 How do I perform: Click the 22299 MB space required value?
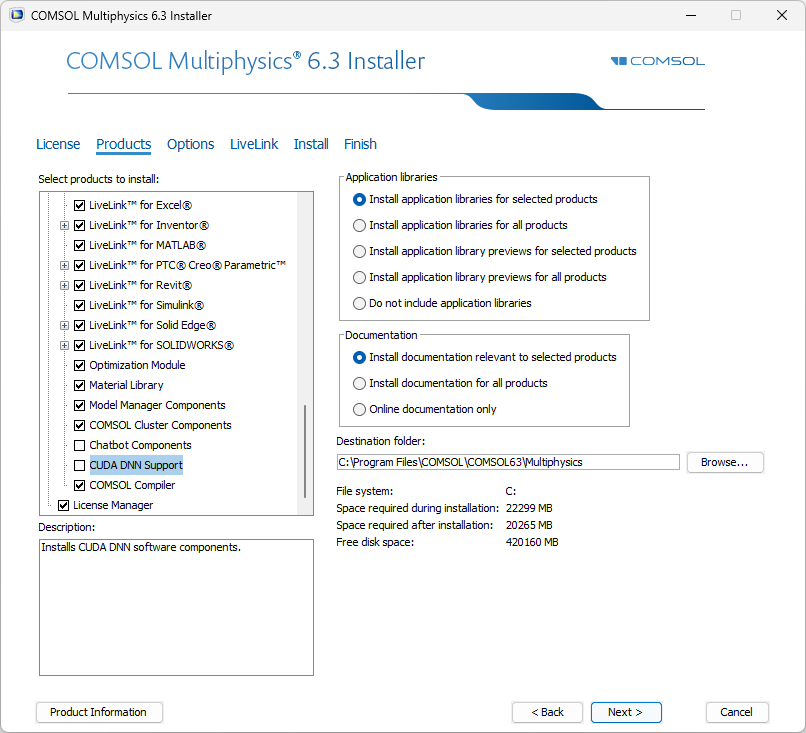(529, 508)
